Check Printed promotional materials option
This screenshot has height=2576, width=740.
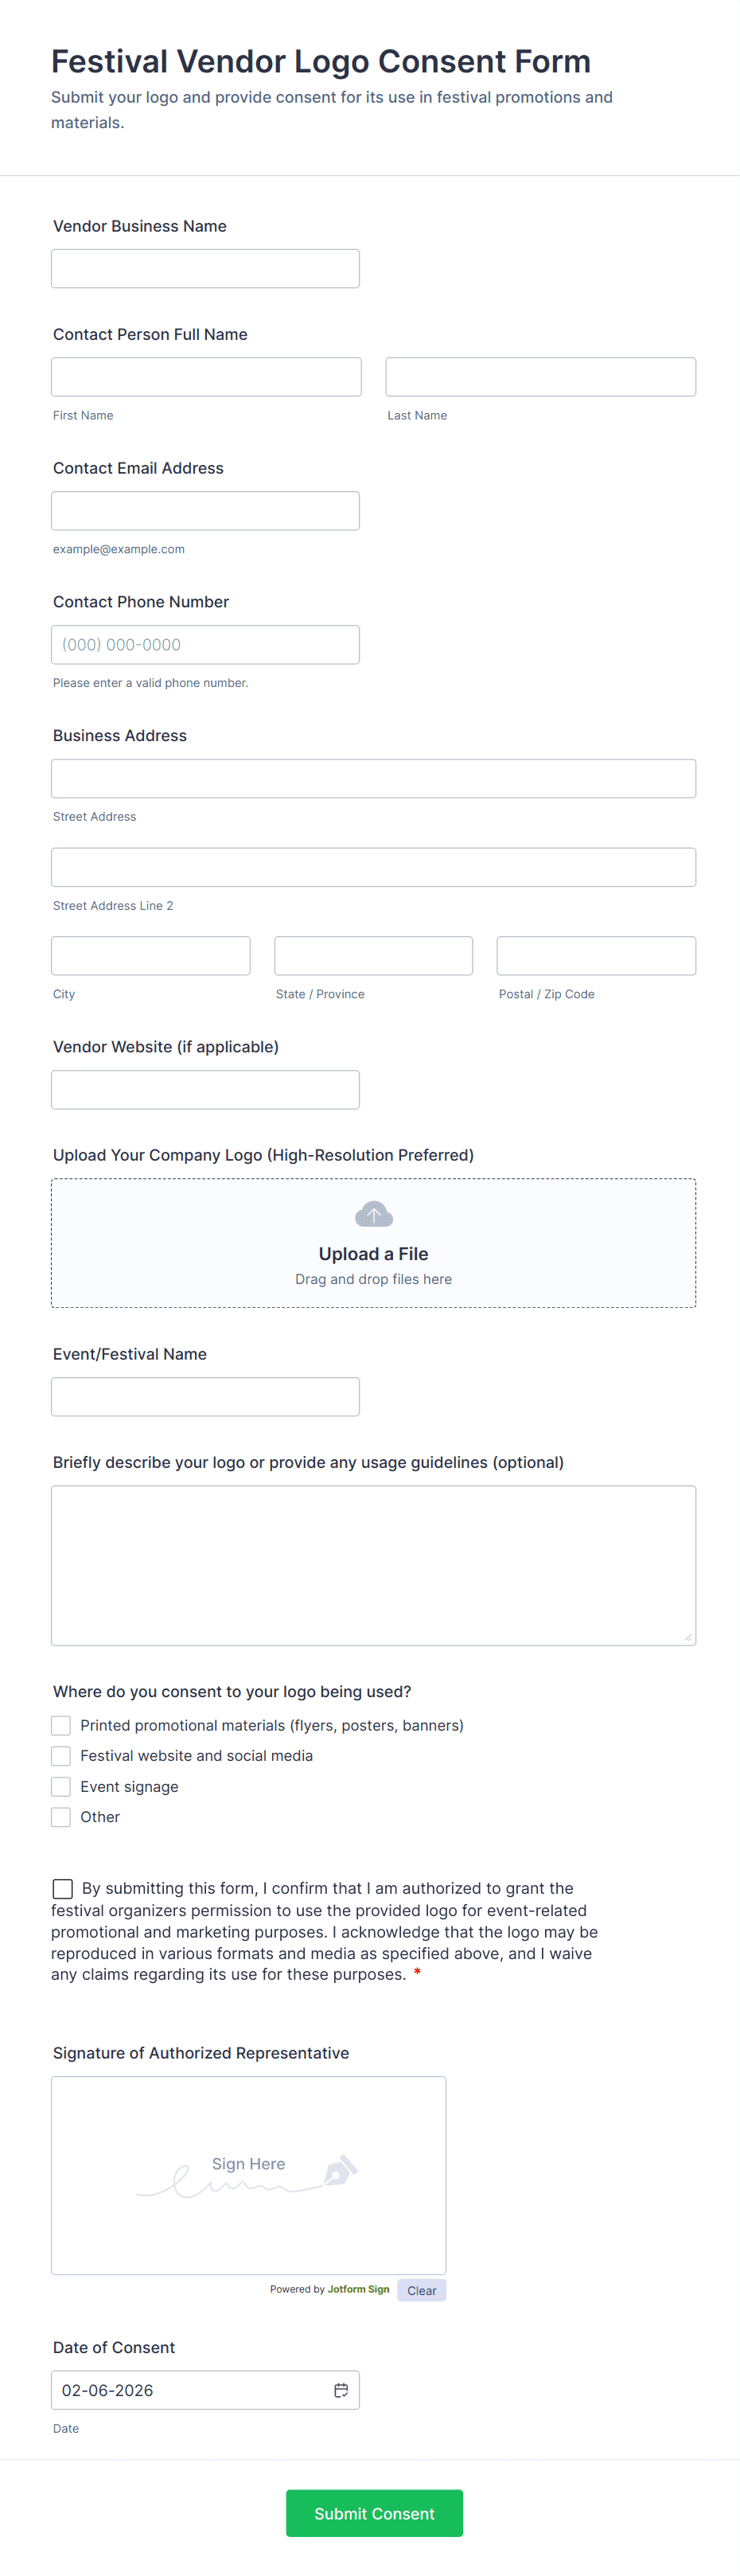(61, 1725)
